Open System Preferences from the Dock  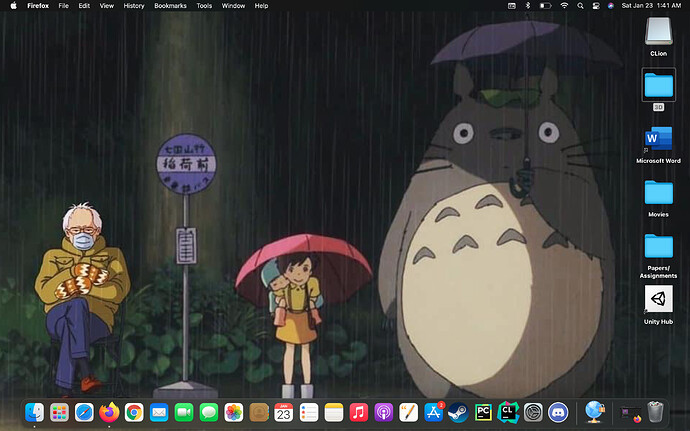(533, 413)
